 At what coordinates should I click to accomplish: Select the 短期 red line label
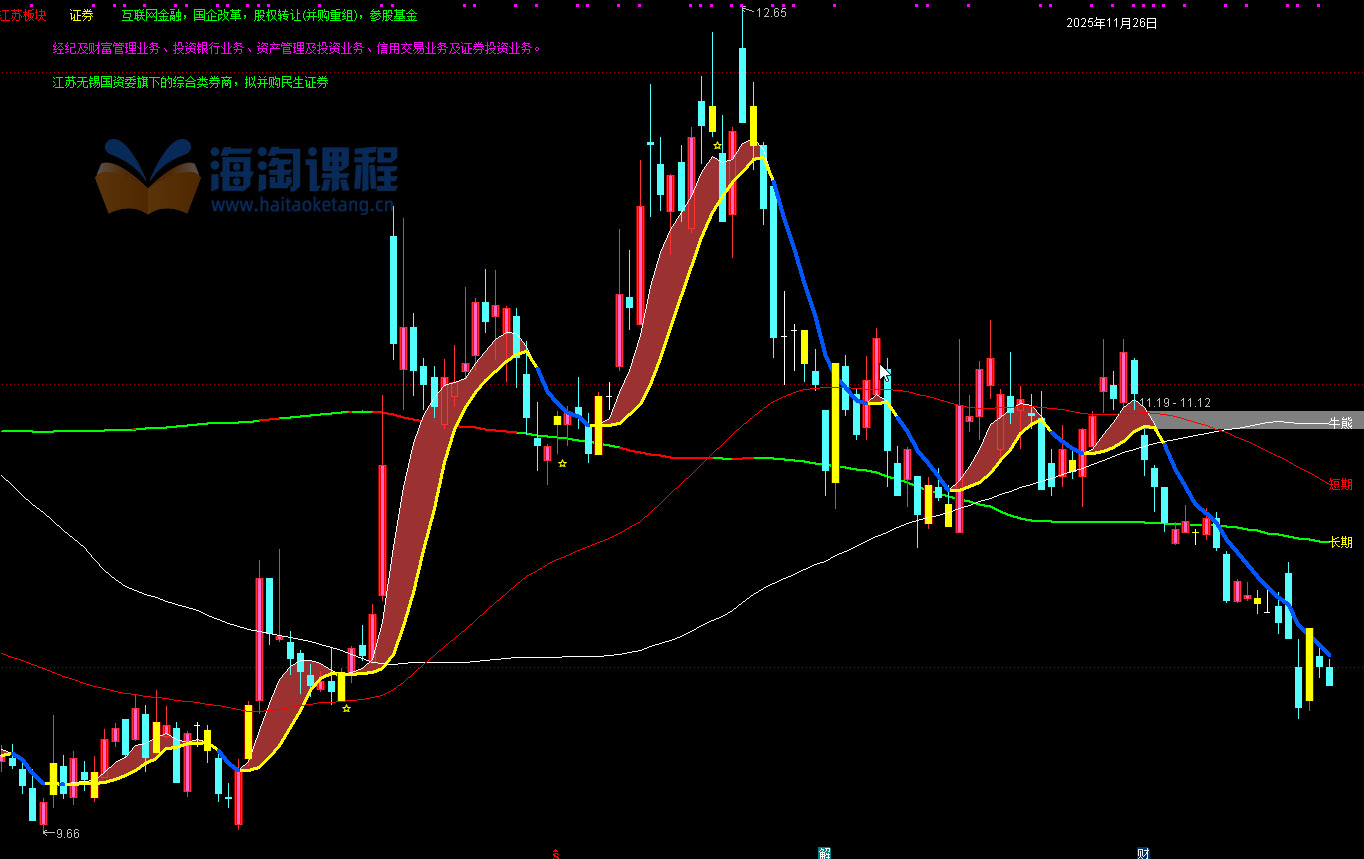1340,484
